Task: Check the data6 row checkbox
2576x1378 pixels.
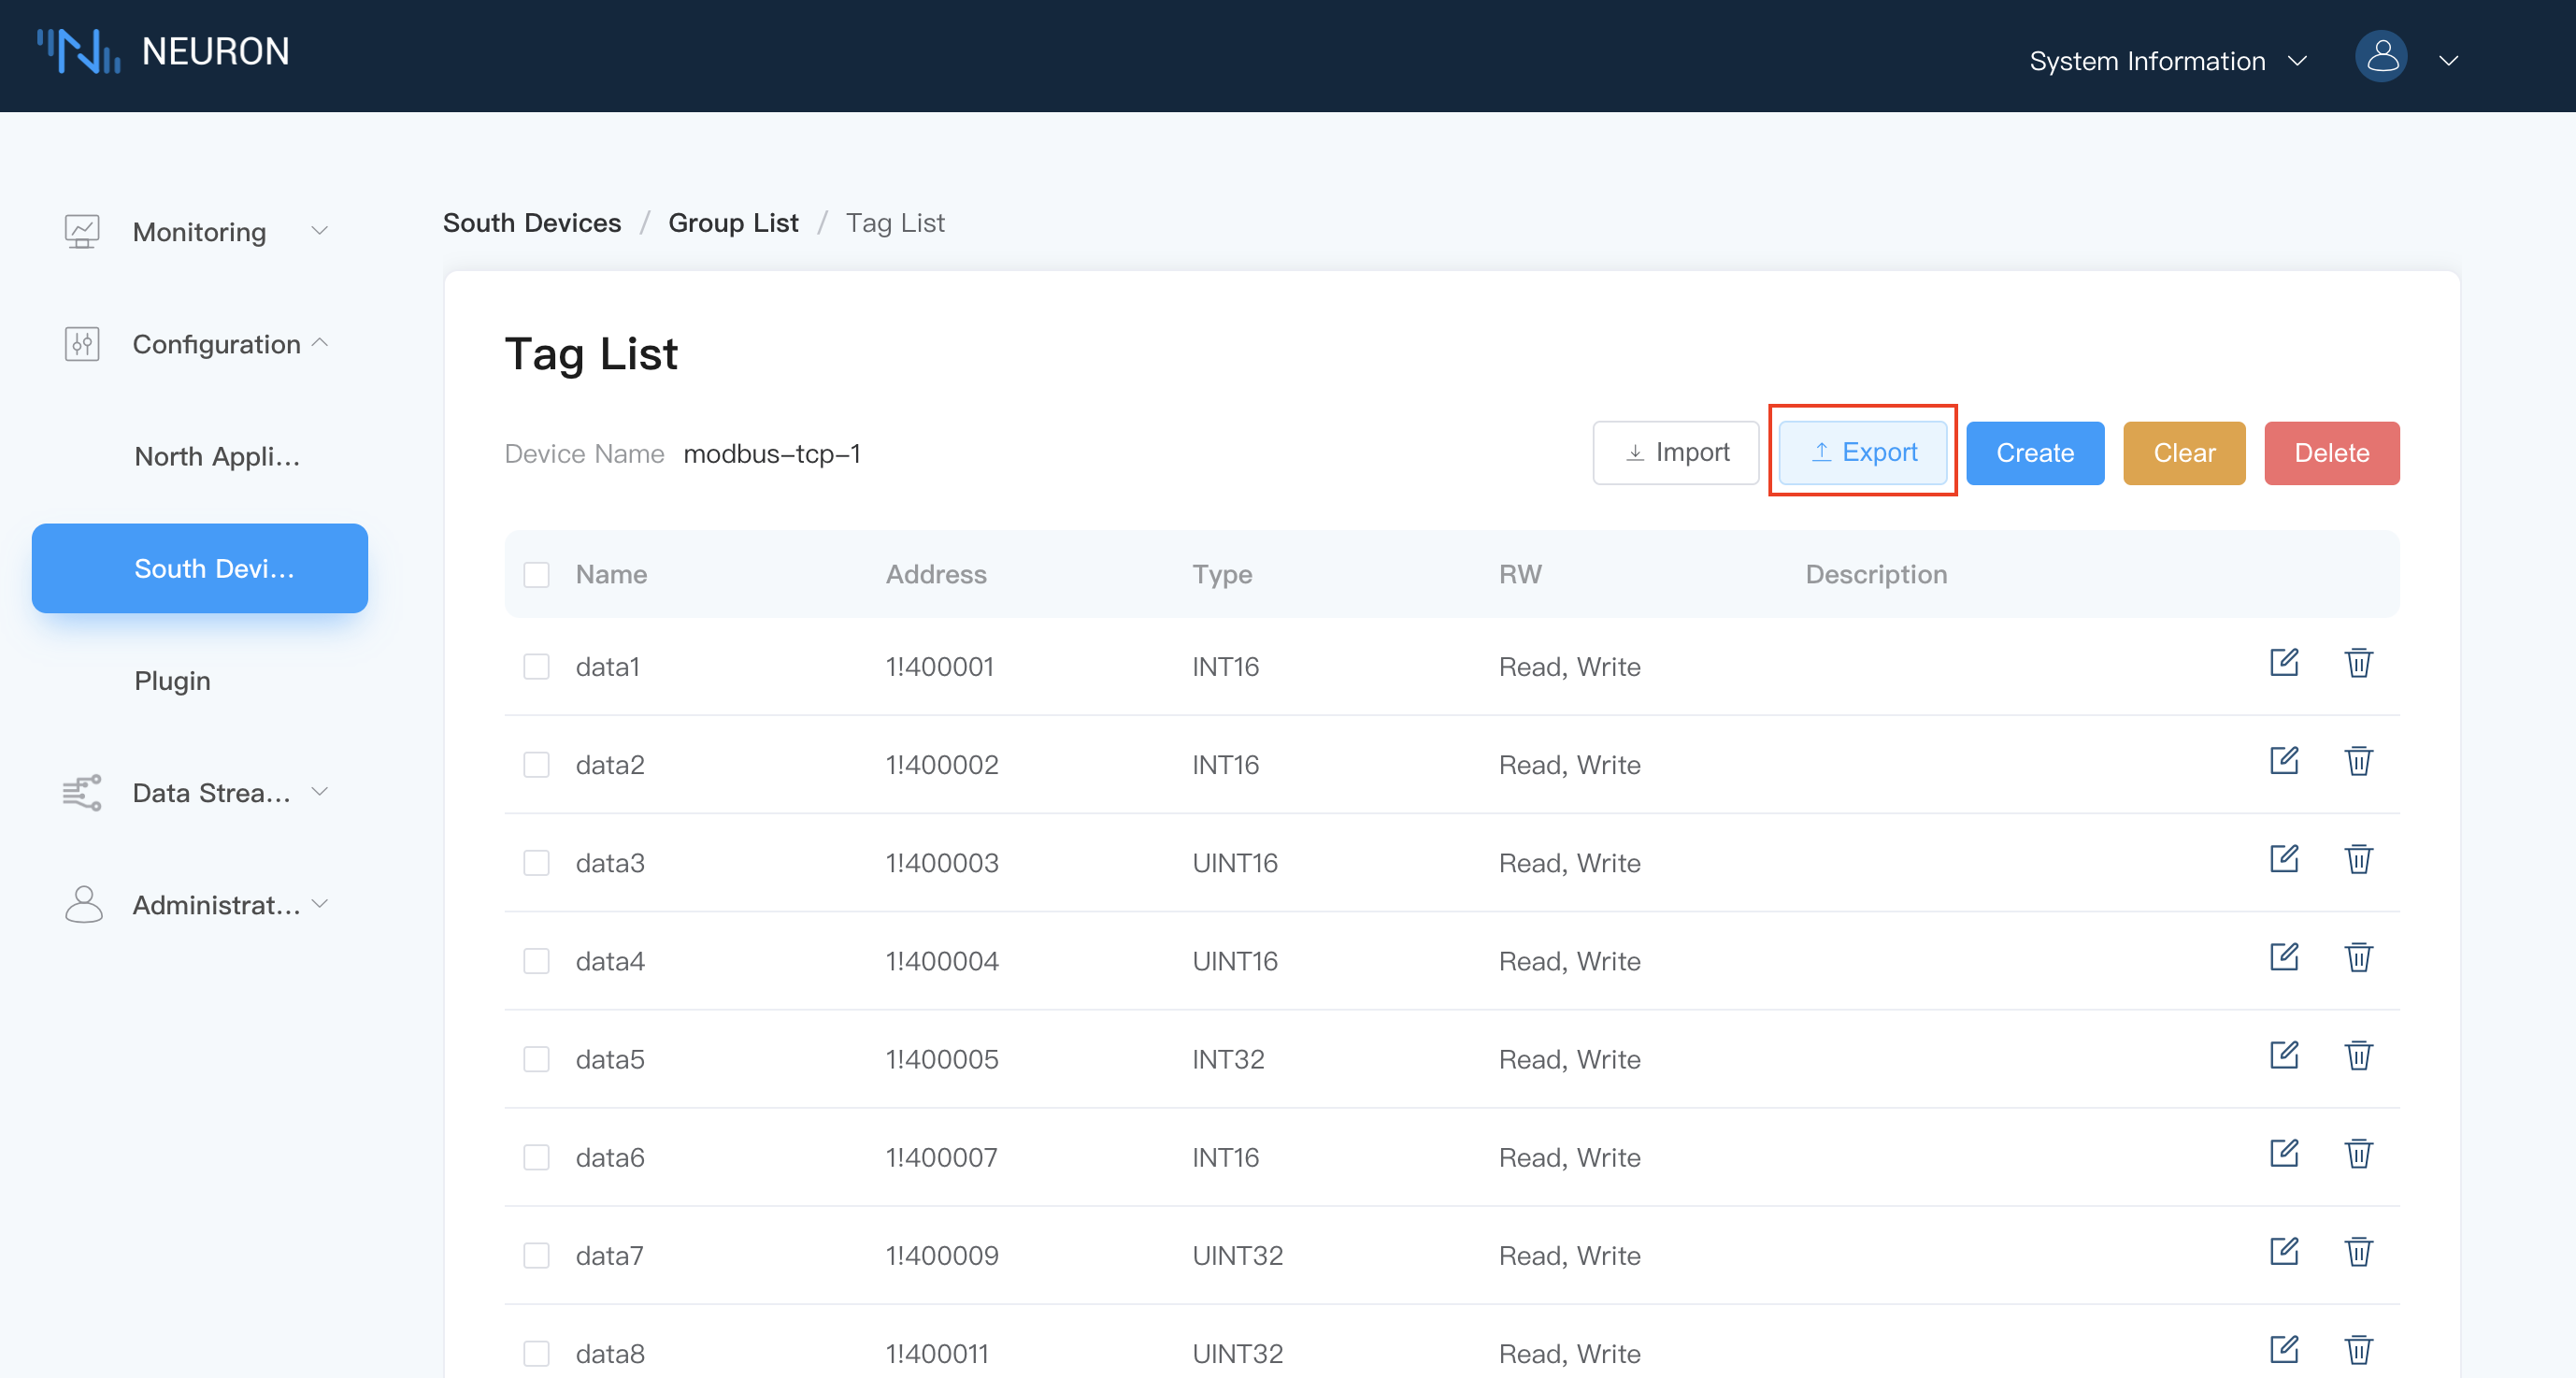Action: (x=536, y=1157)
